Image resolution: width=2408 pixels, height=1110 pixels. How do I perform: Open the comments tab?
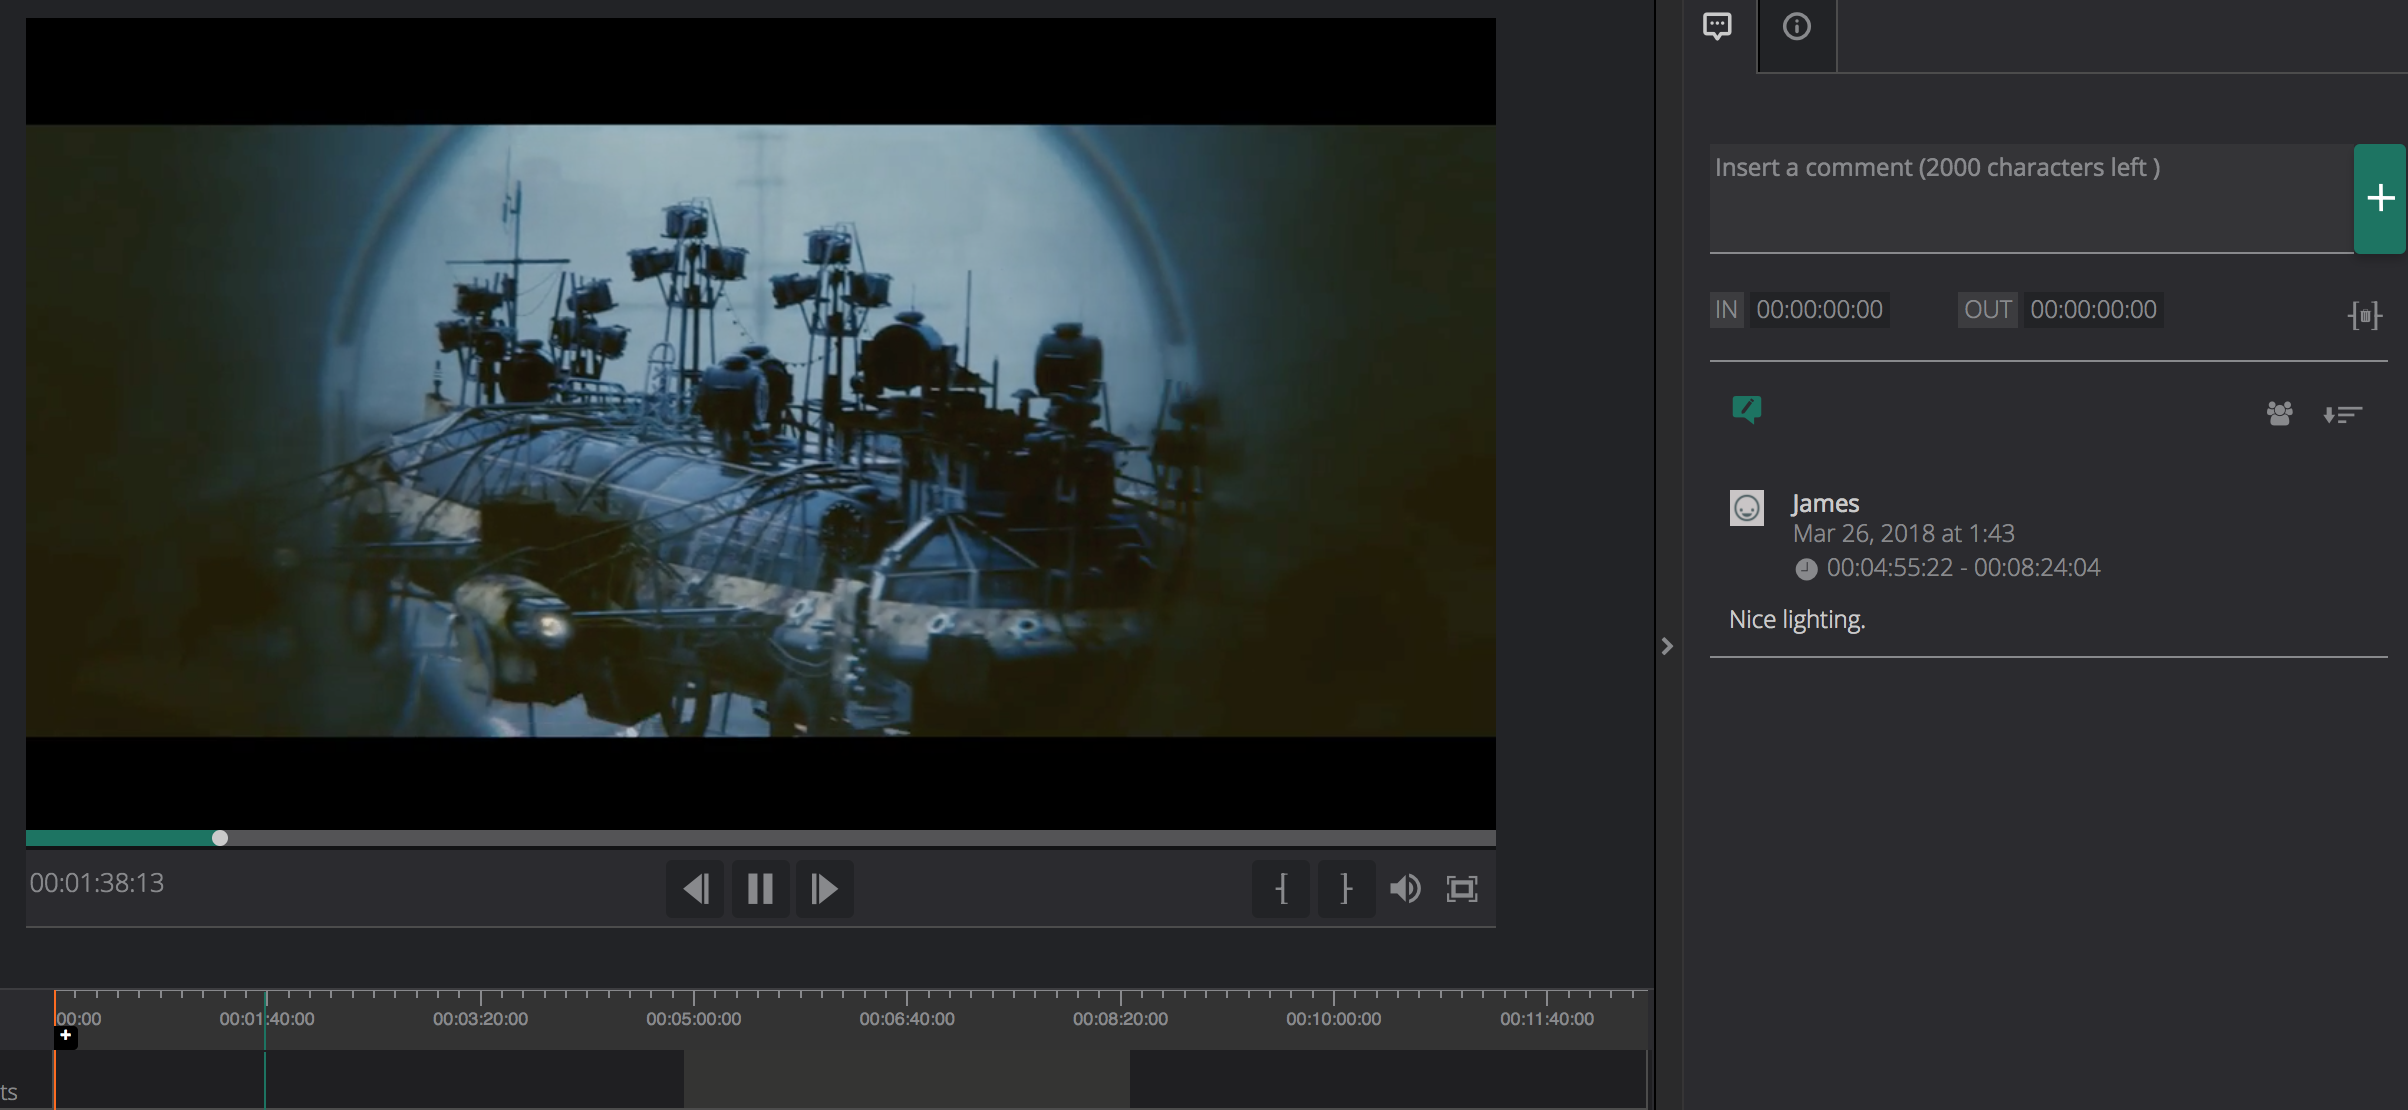pyautogui.click(x=1717, y=27)
